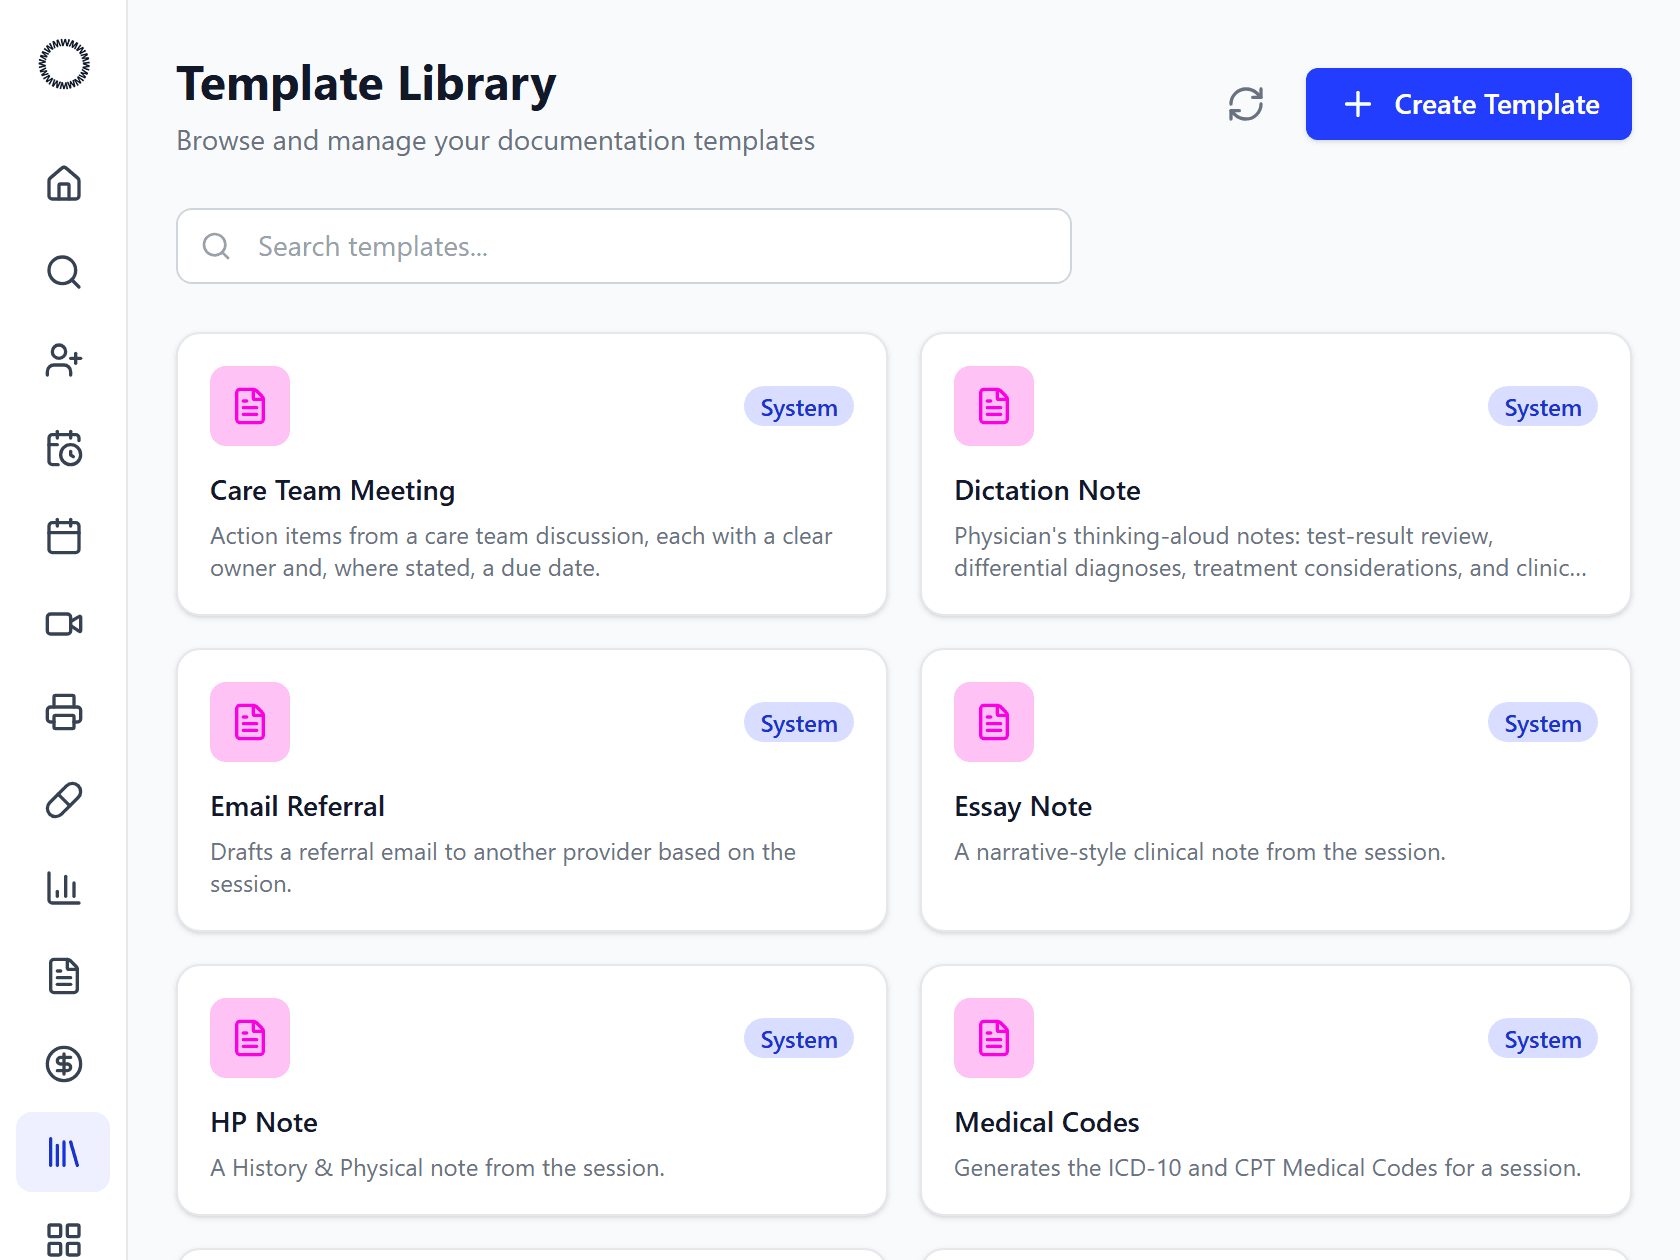Open the plain calendar sidebar icon
1680x1260 pixels.
pos(64,536)
